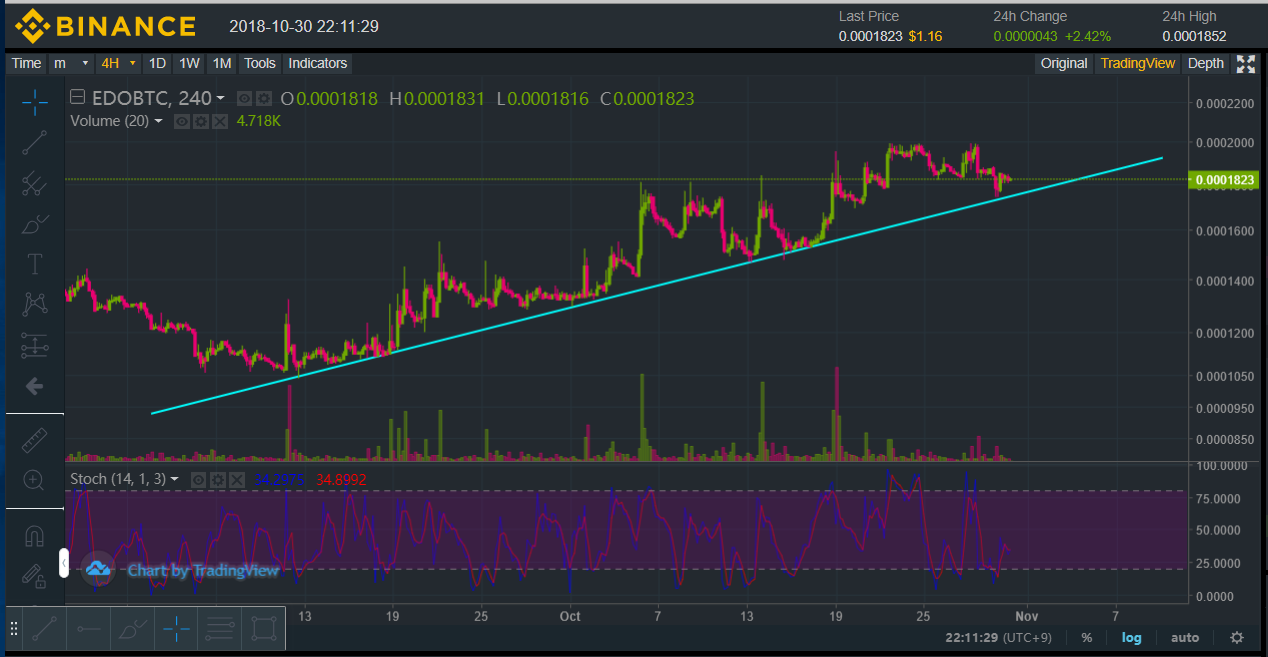Image resolution: width=1268 pixels, height=657 pixels.
Task: Click the back arrow in left sidebar
Action: (35, 386)
